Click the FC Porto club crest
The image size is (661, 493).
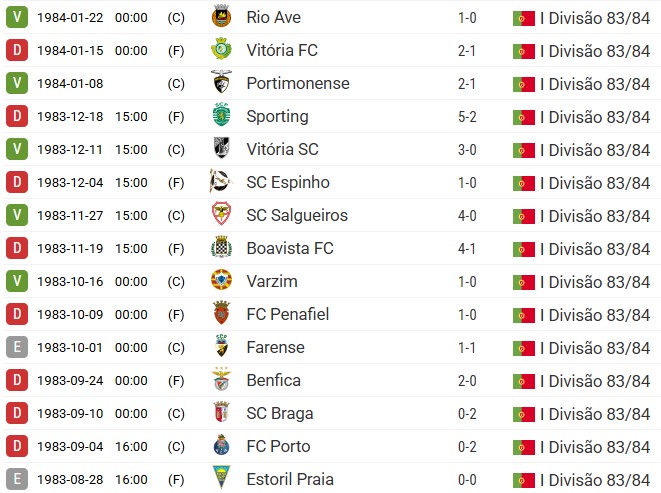tap(221, 447)
